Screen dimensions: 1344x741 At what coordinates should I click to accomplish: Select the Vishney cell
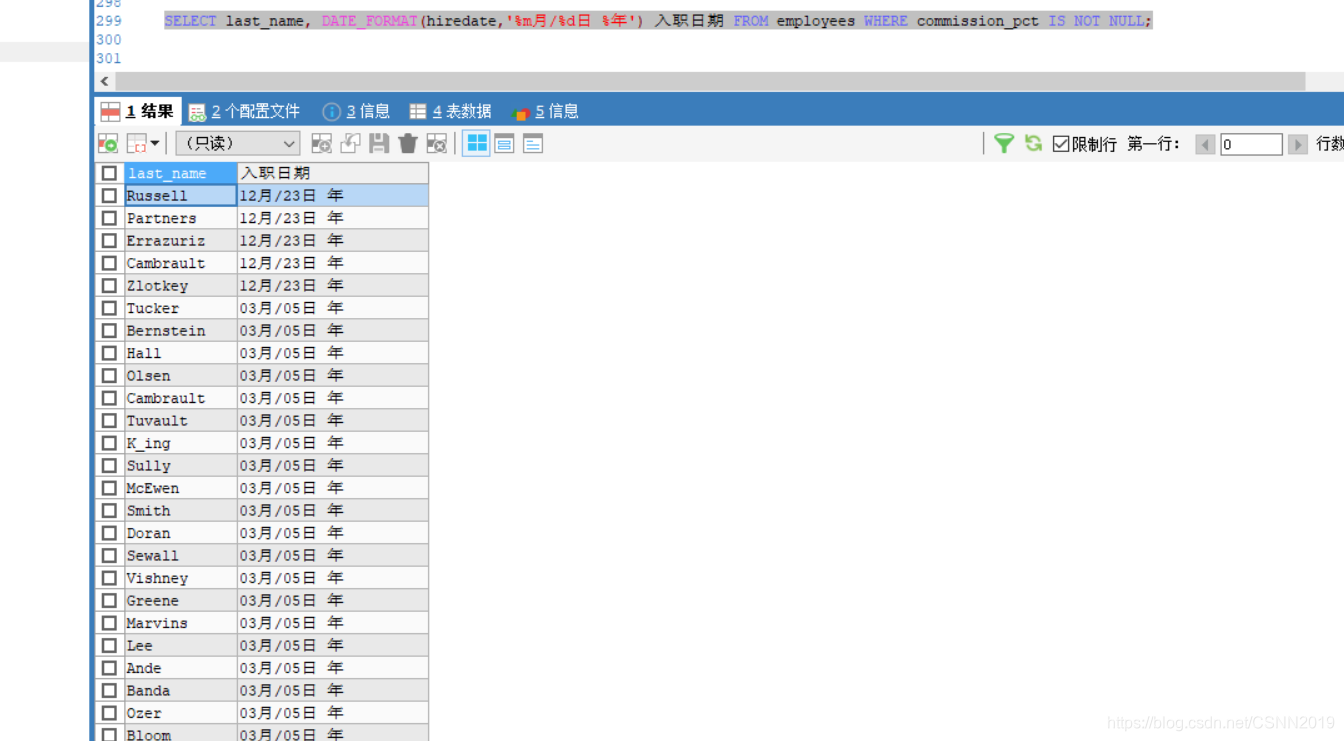180,578
